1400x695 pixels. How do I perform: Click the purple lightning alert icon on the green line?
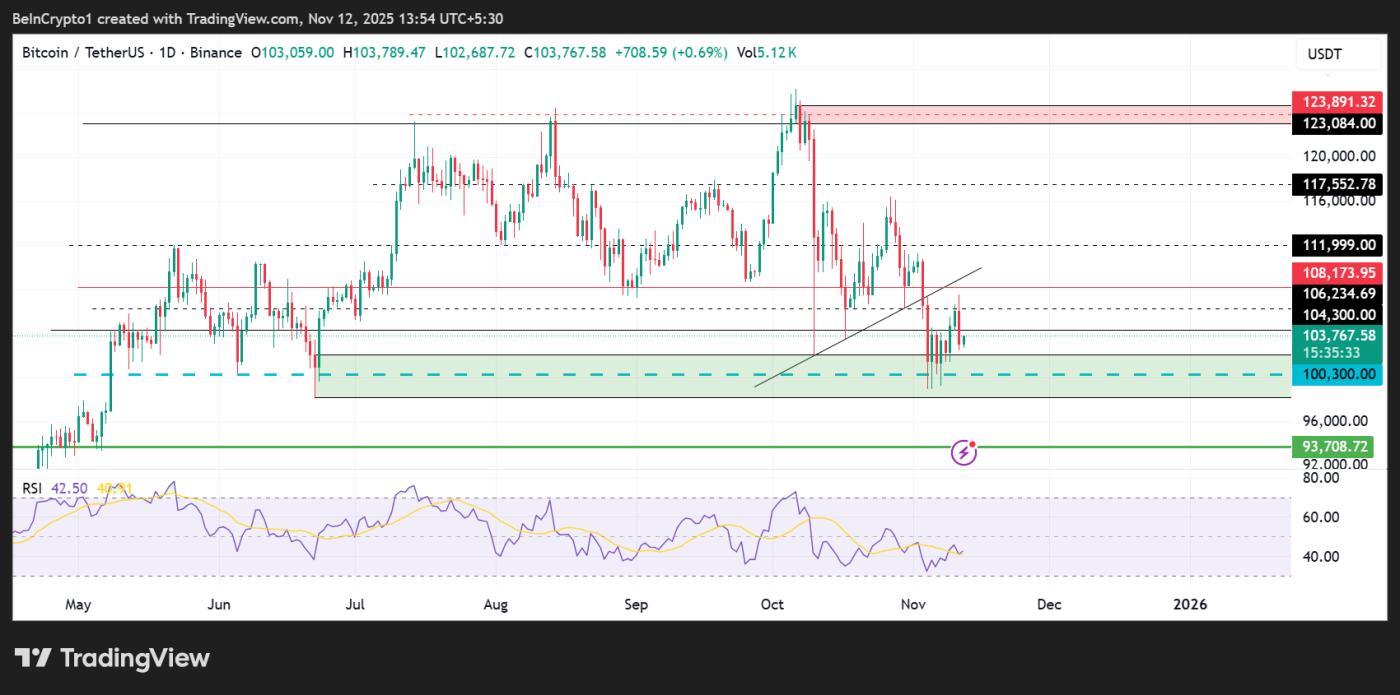tap(963, 451)
